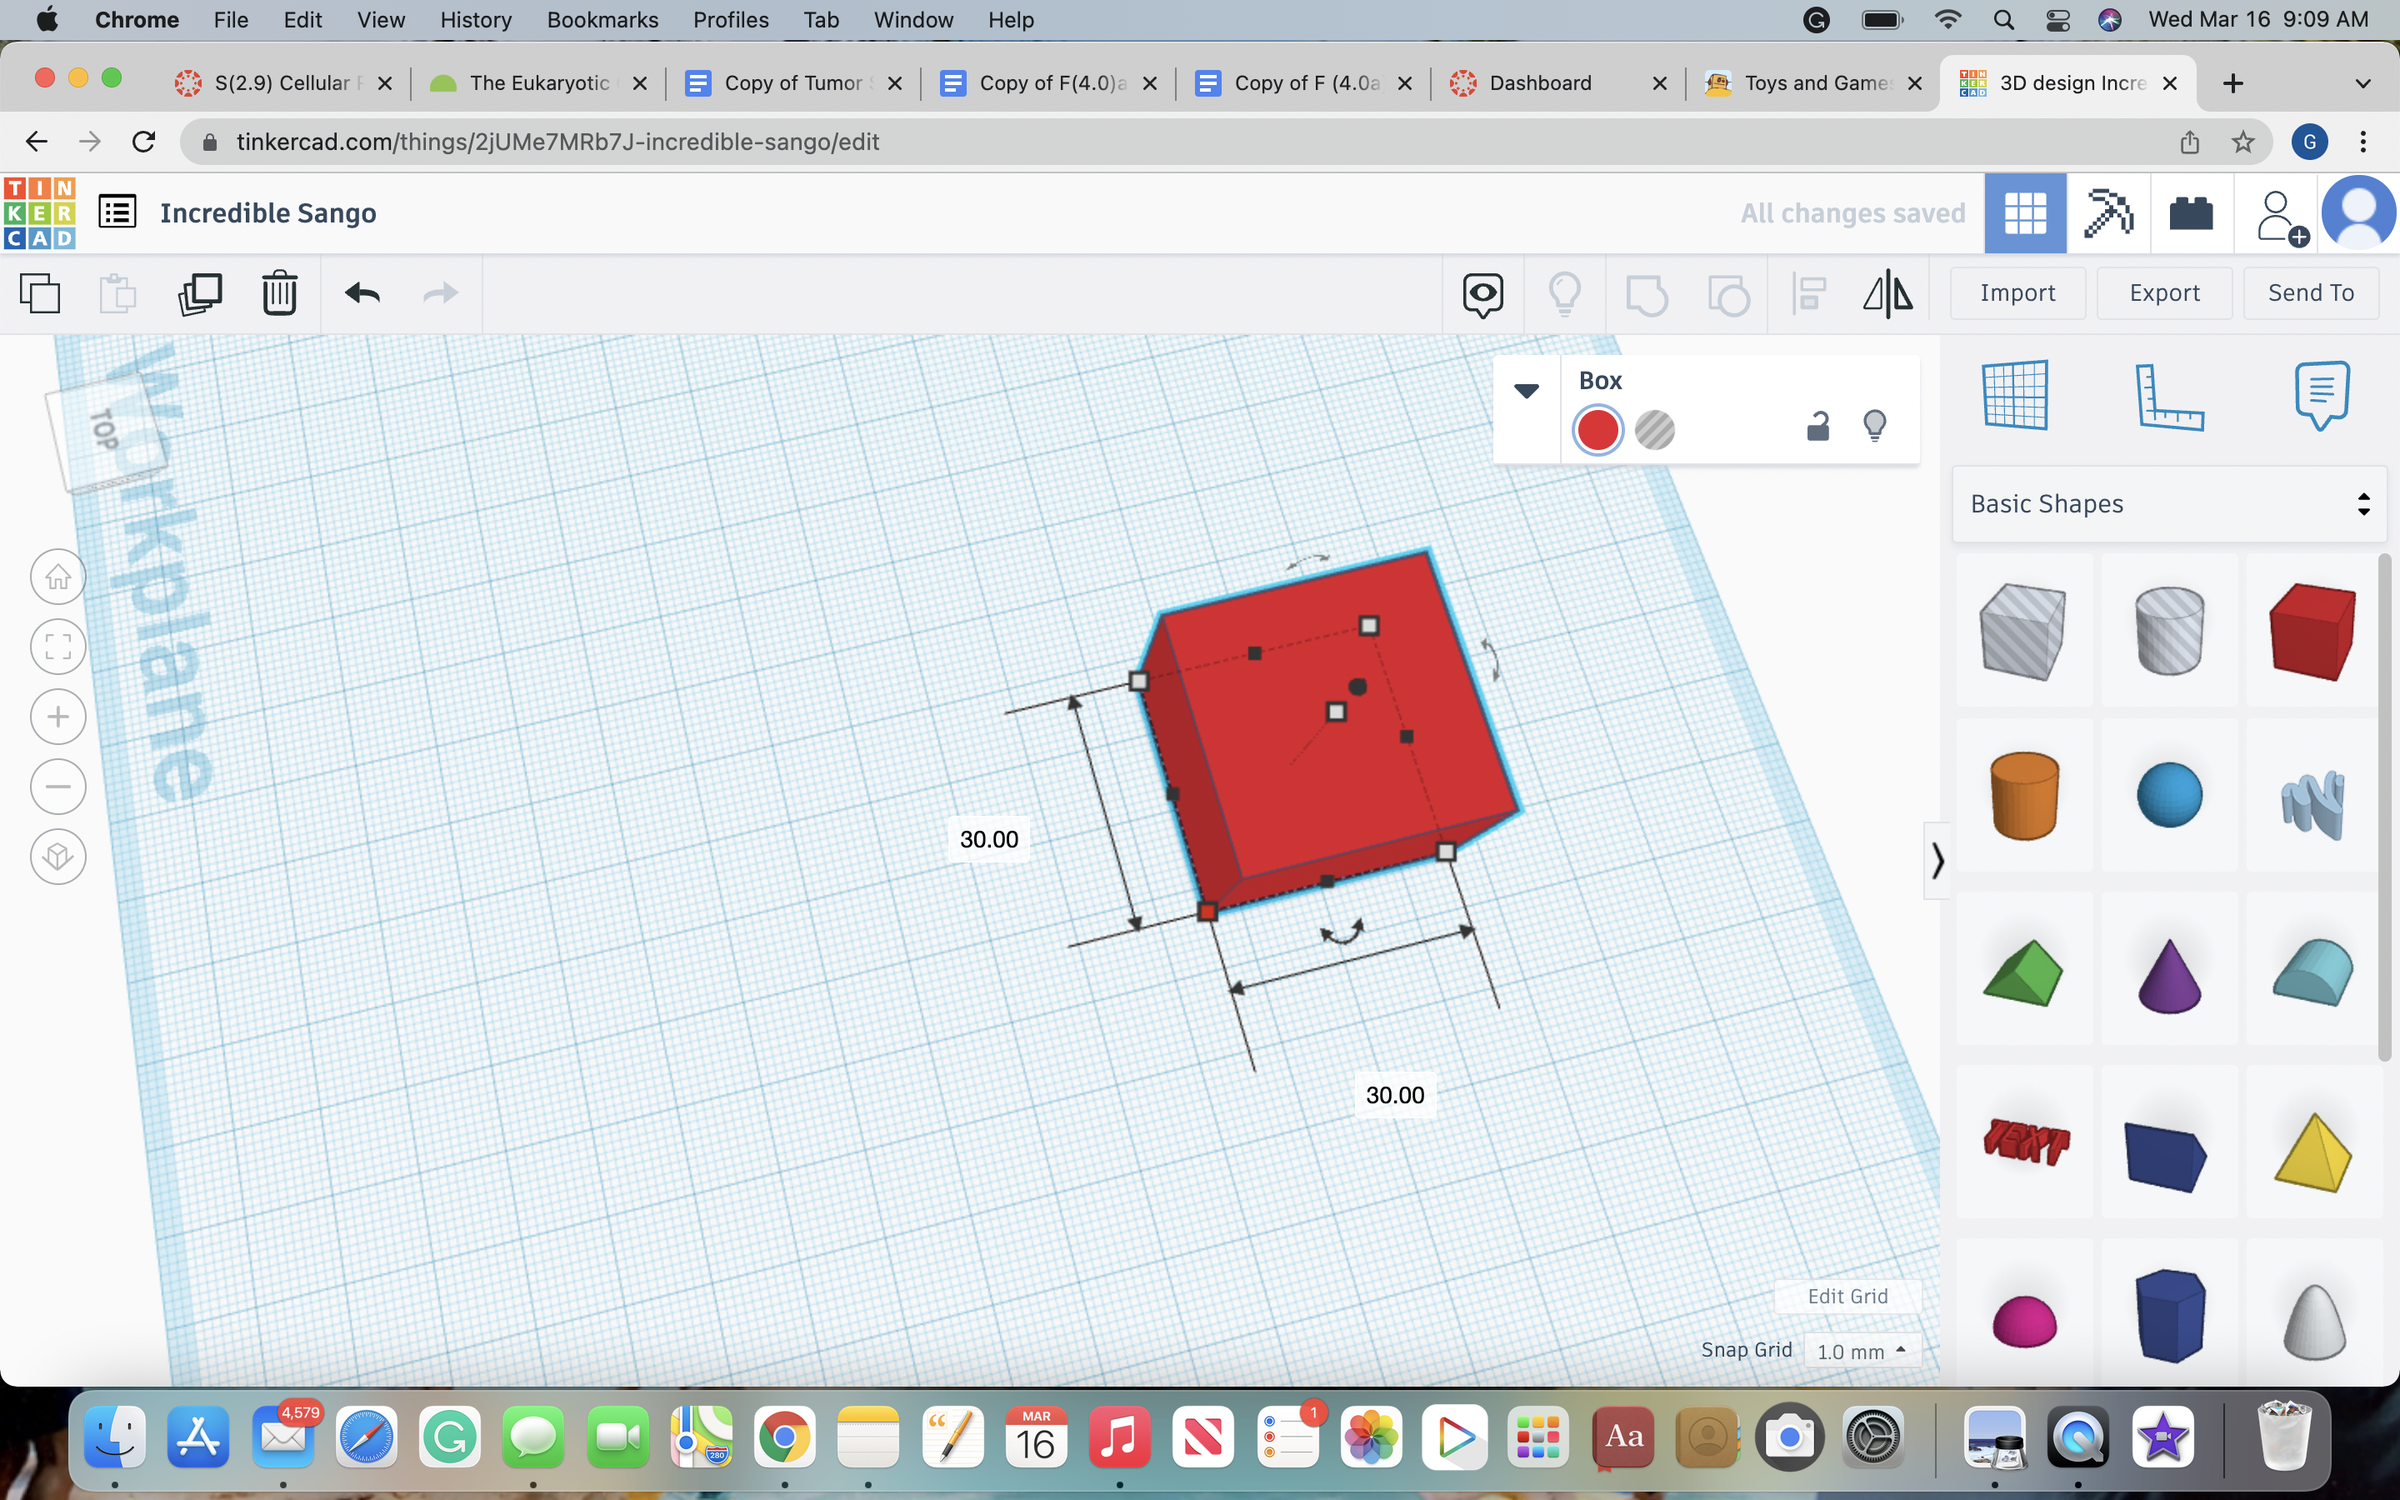Switch to 3D design grid view
2400x1500 pixels.
coord(2026,213)
